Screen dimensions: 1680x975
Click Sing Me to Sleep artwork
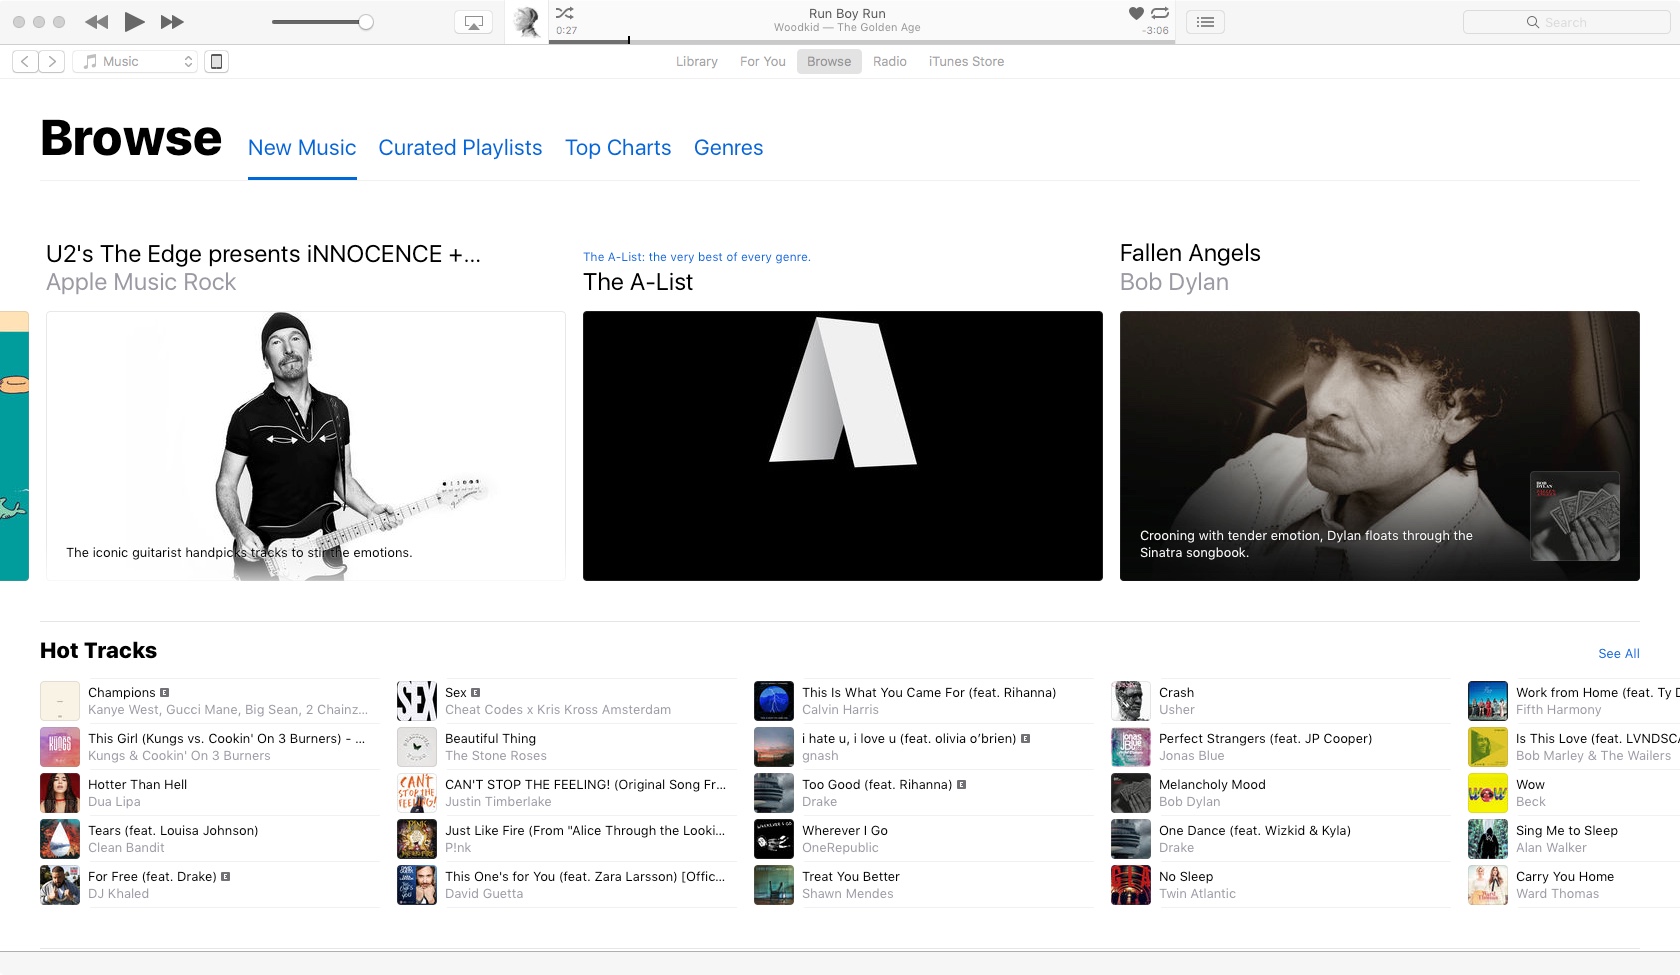(x=1488, y=839)
